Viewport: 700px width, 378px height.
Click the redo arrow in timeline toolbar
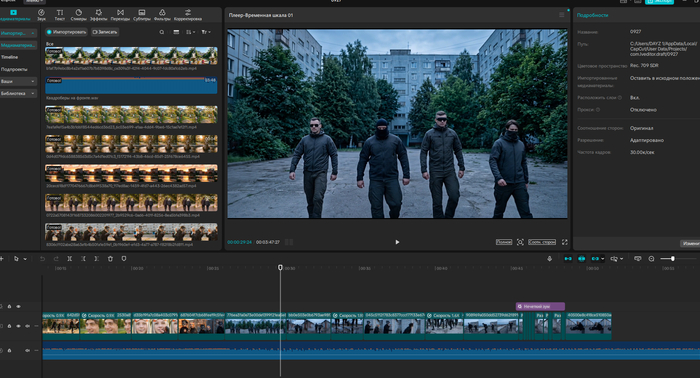point(56,258)
